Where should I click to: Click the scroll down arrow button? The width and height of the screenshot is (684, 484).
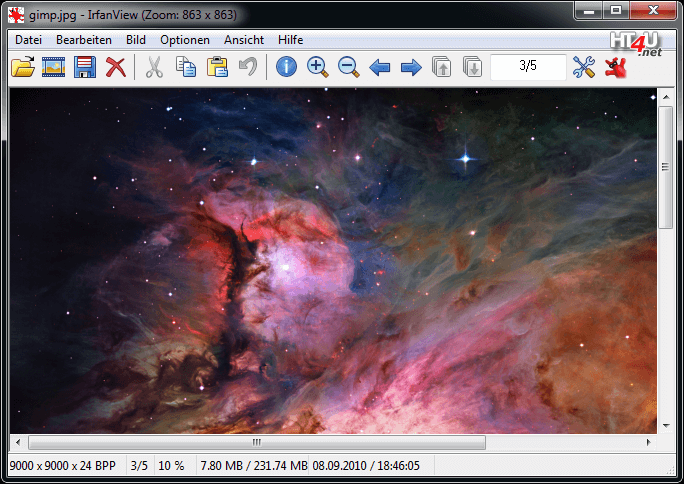(x=666, y=426)
